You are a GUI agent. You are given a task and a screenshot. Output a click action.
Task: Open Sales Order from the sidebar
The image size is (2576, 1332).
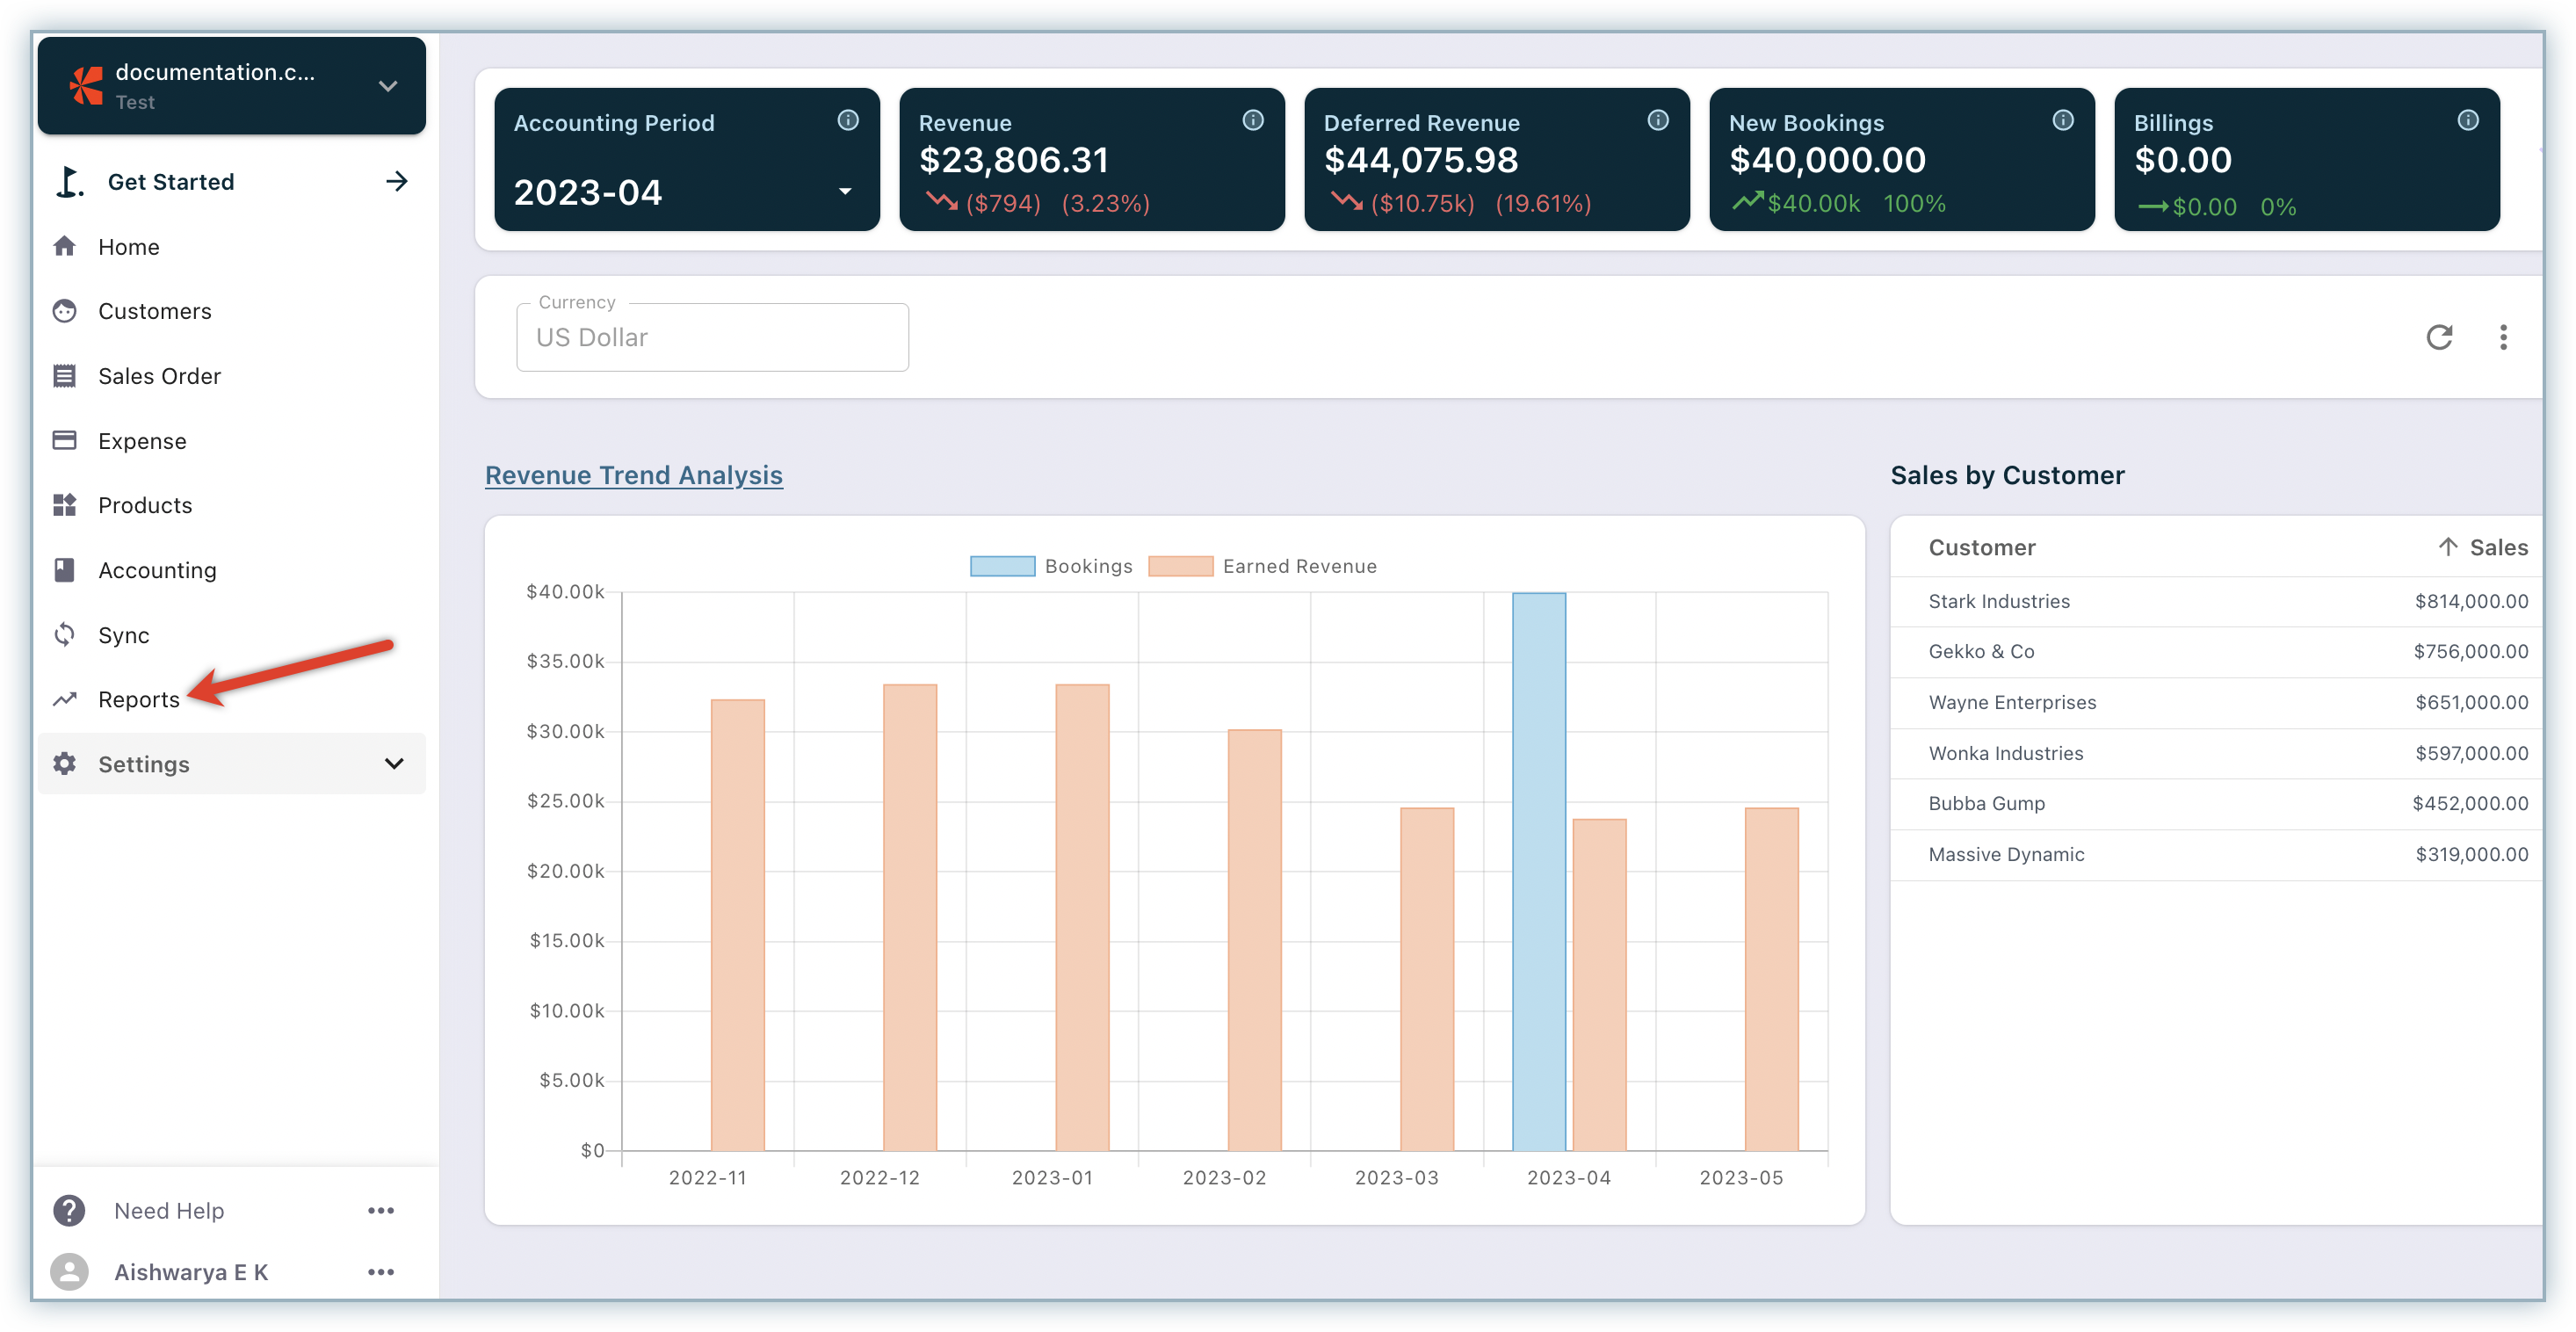click(158, 377)
